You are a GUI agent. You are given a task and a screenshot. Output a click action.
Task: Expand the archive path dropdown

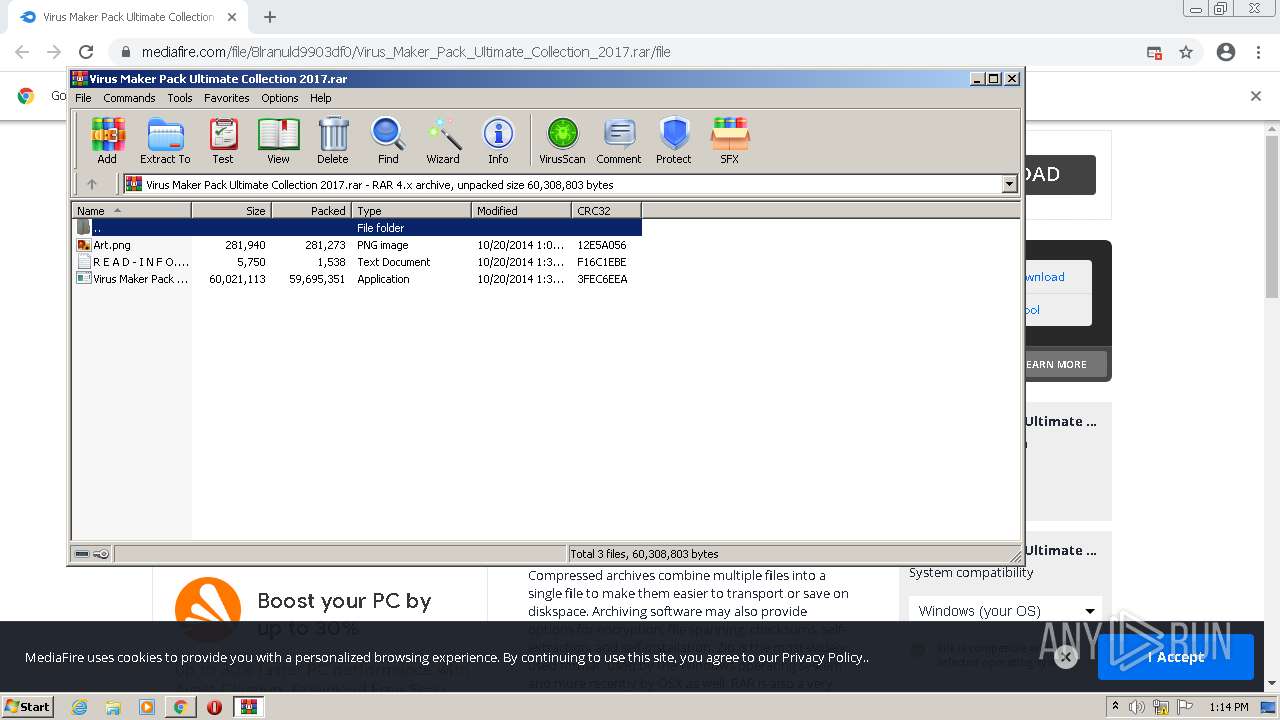(1009, 184)
